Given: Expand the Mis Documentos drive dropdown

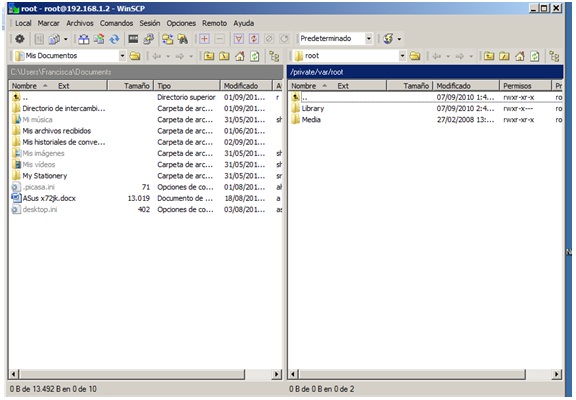Looking at the screenshot, I should (x=122, y=56).
